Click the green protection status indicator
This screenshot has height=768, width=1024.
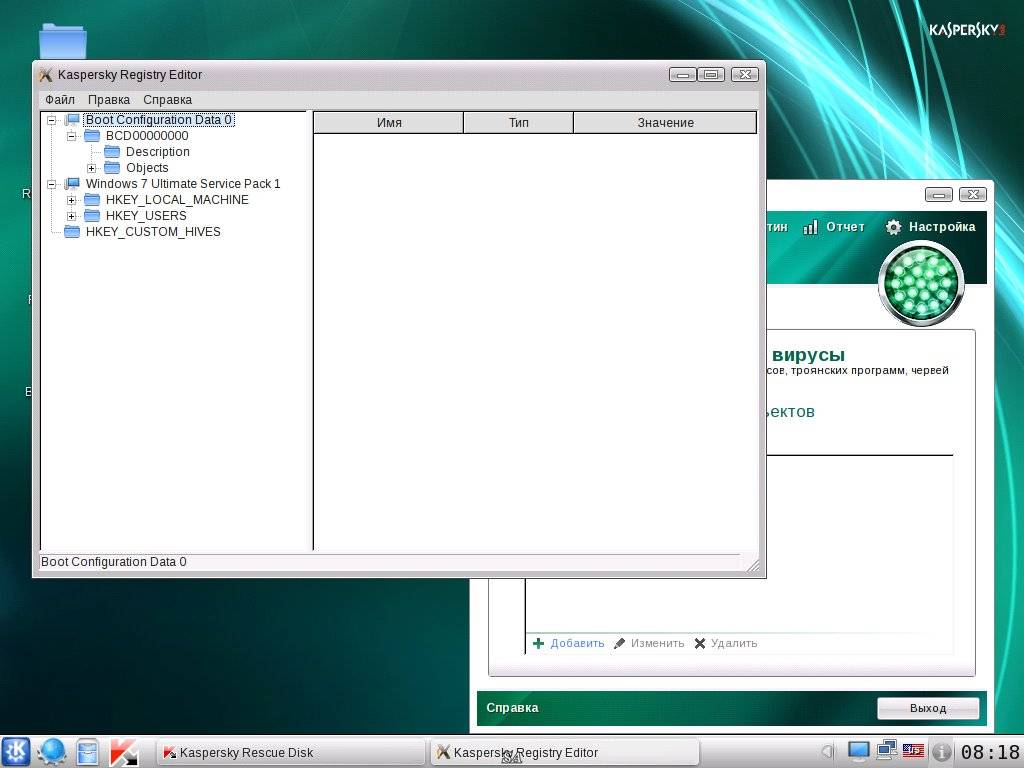(x=921, y=283)
